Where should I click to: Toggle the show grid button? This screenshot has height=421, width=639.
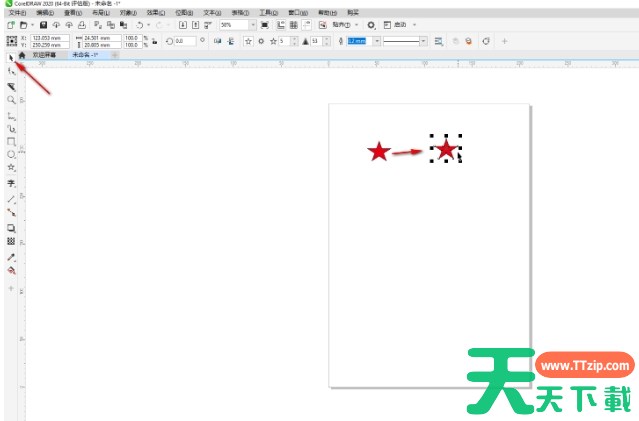[293, 25]
